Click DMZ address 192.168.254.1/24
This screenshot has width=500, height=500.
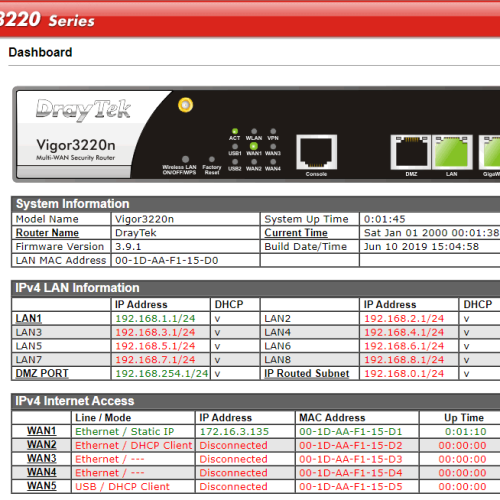tap(162, 373)
